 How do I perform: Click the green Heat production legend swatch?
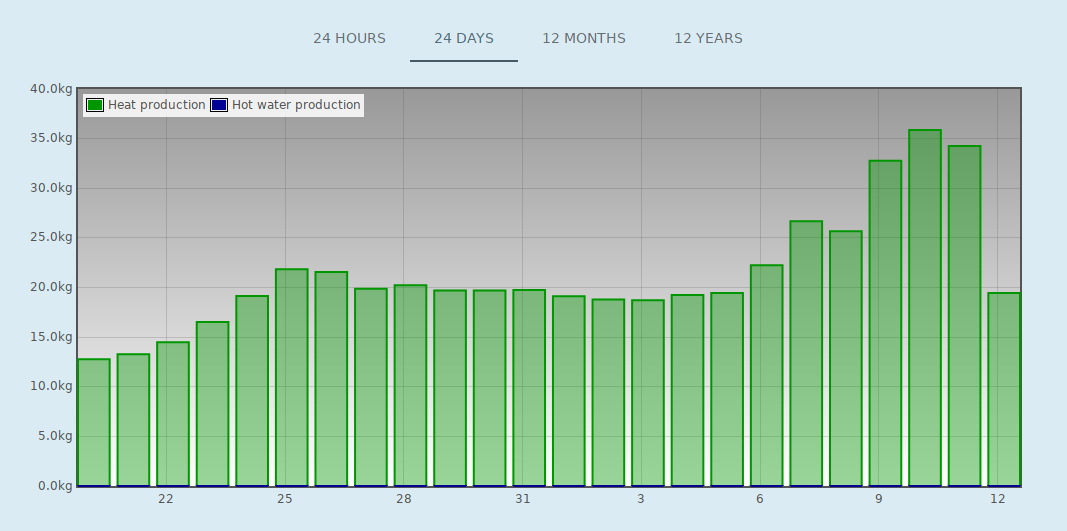[x=95, y=105]
